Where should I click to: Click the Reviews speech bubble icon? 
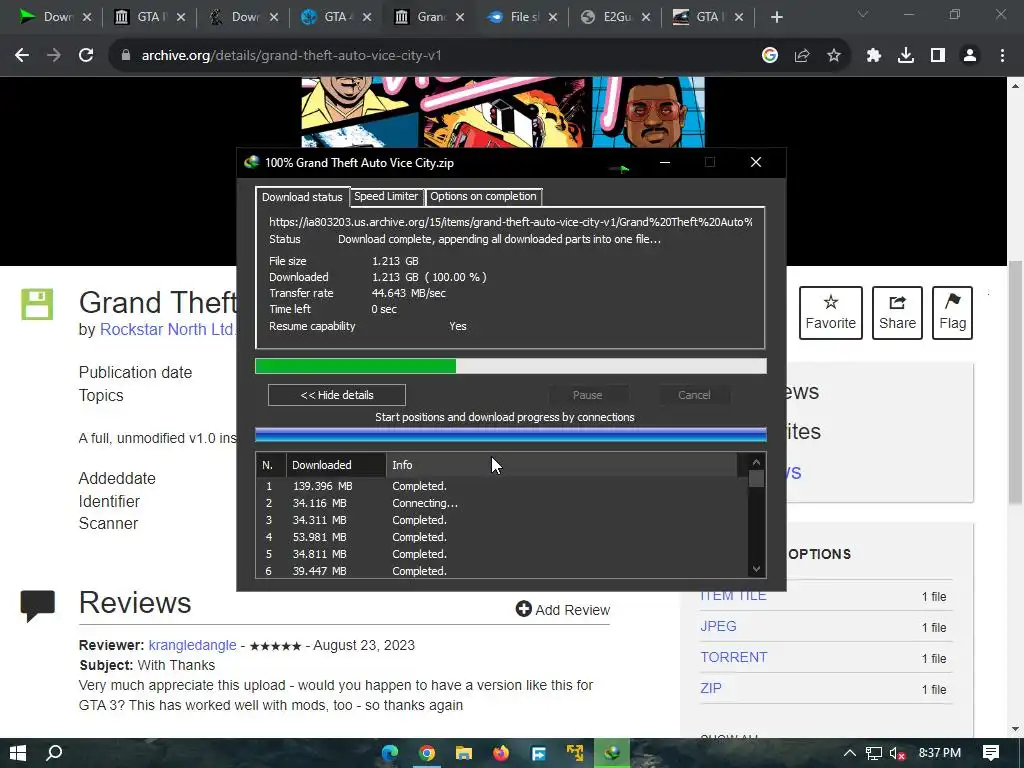(37, 605)
